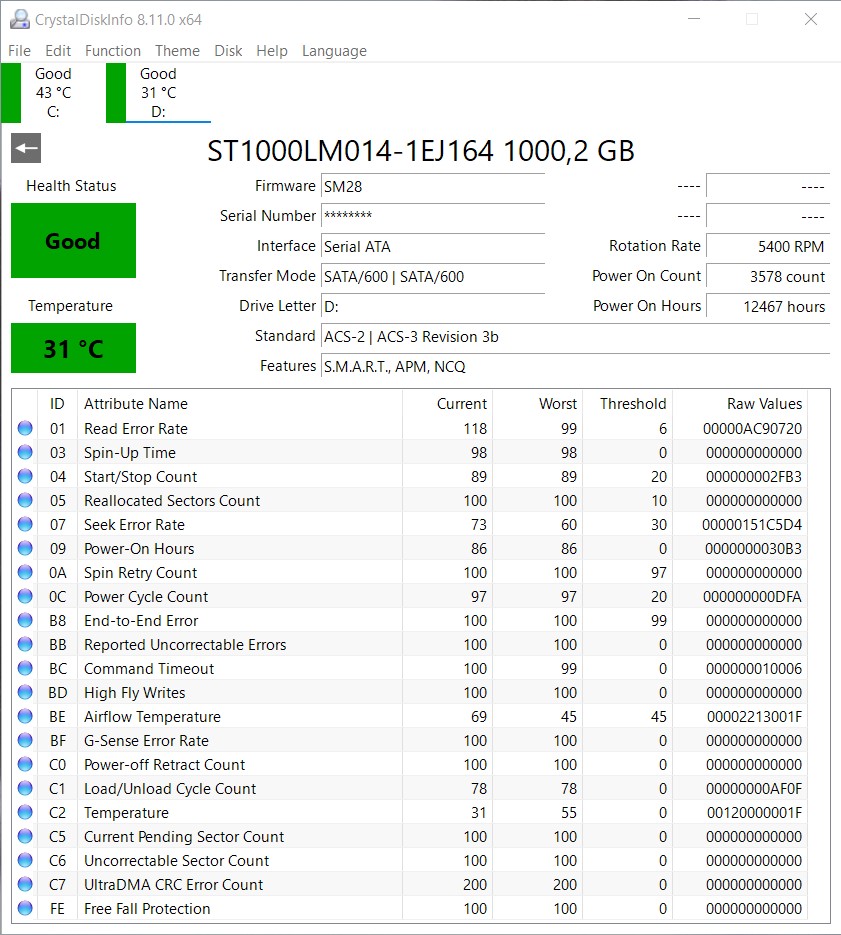Click status orb for Free Fall Protection
Screen dimensions: 841x935
tap(25, 908)
